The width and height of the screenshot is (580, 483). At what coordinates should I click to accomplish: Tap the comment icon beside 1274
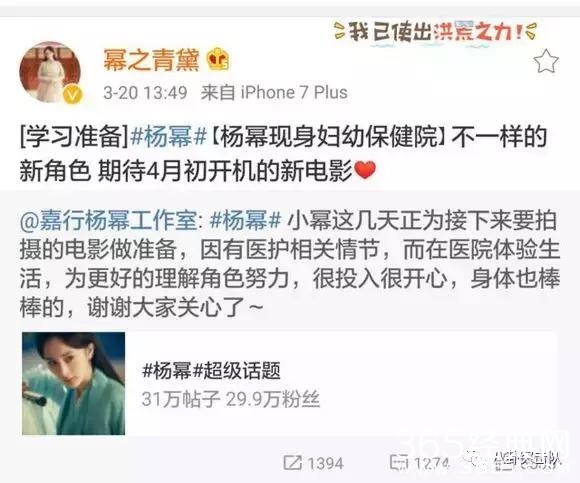tap(399, 463)
